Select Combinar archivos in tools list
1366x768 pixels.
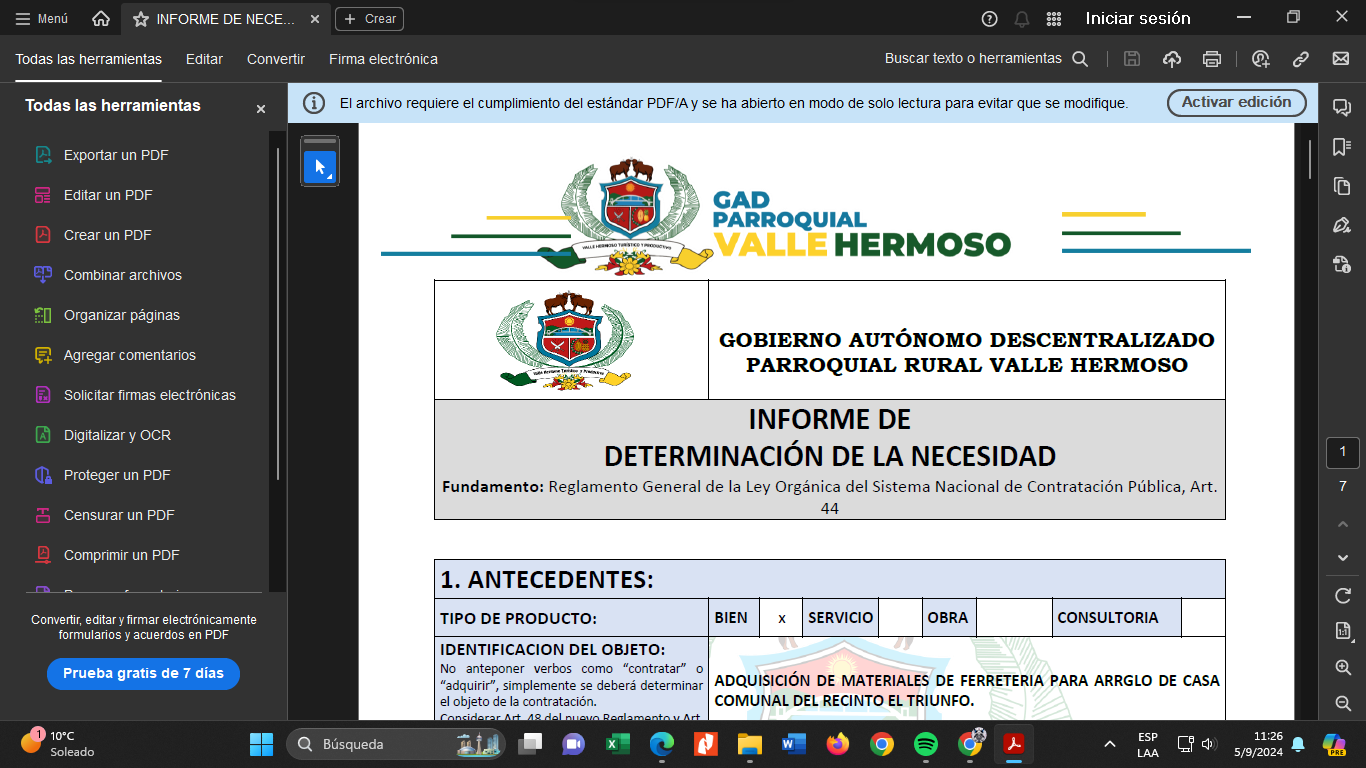(122, 275)
